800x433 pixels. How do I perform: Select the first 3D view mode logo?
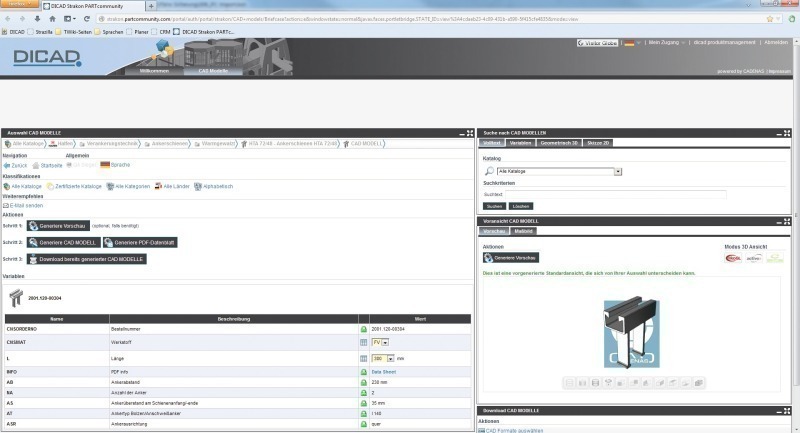[733, 258]
